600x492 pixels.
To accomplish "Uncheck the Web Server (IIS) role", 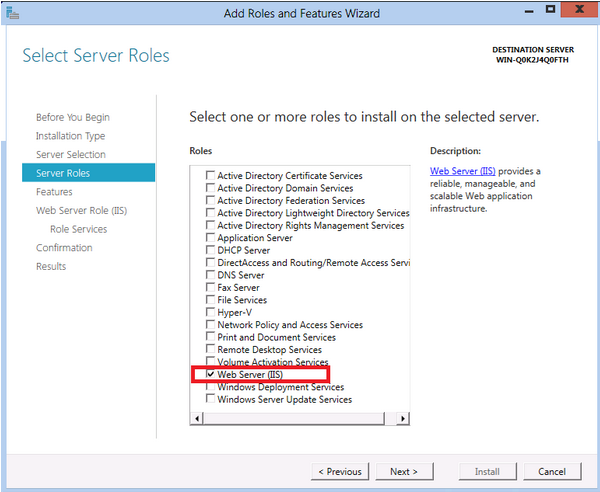I will coord(210,374).
